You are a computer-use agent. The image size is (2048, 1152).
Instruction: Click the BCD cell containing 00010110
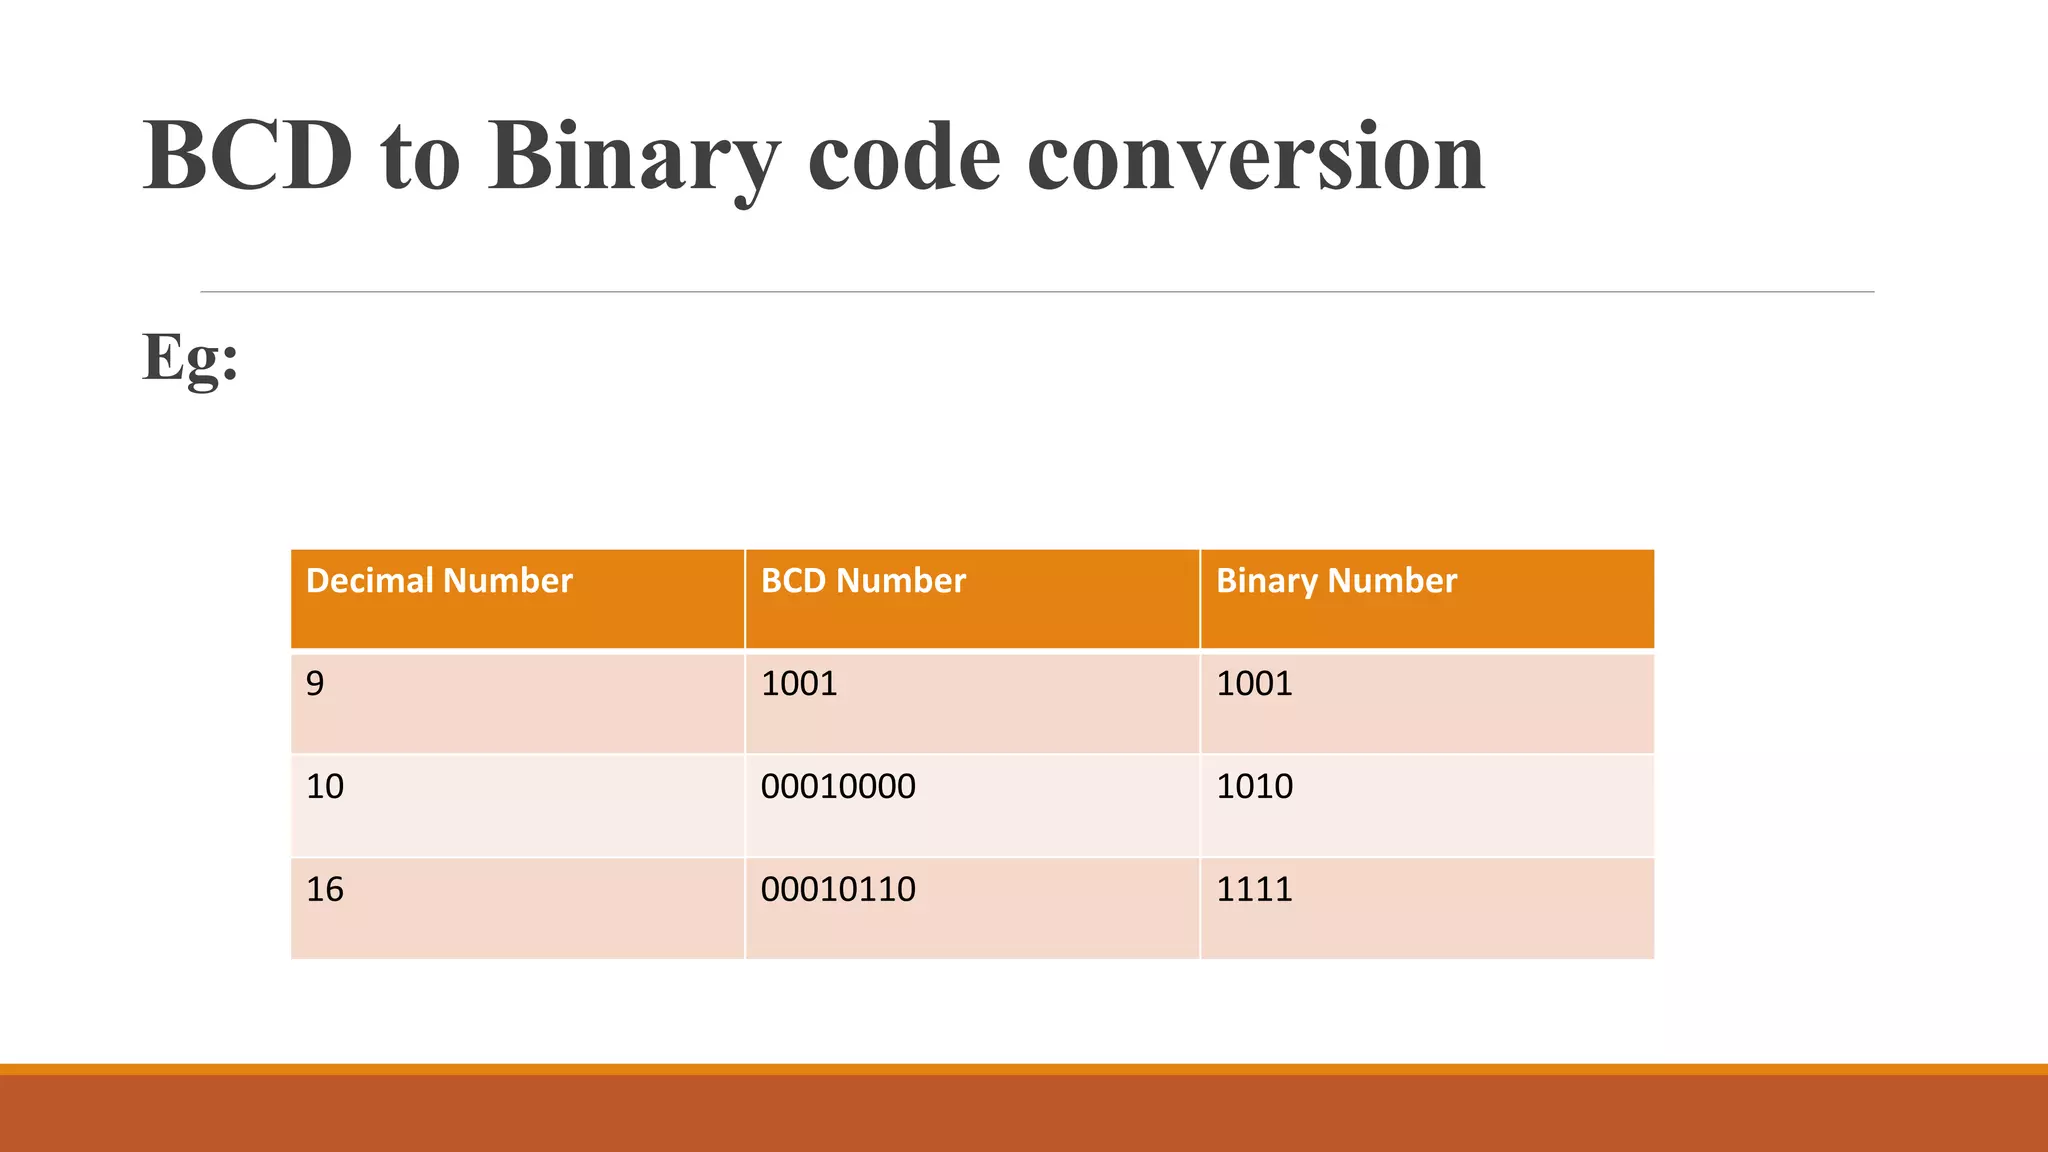click(x=838, y=890)
